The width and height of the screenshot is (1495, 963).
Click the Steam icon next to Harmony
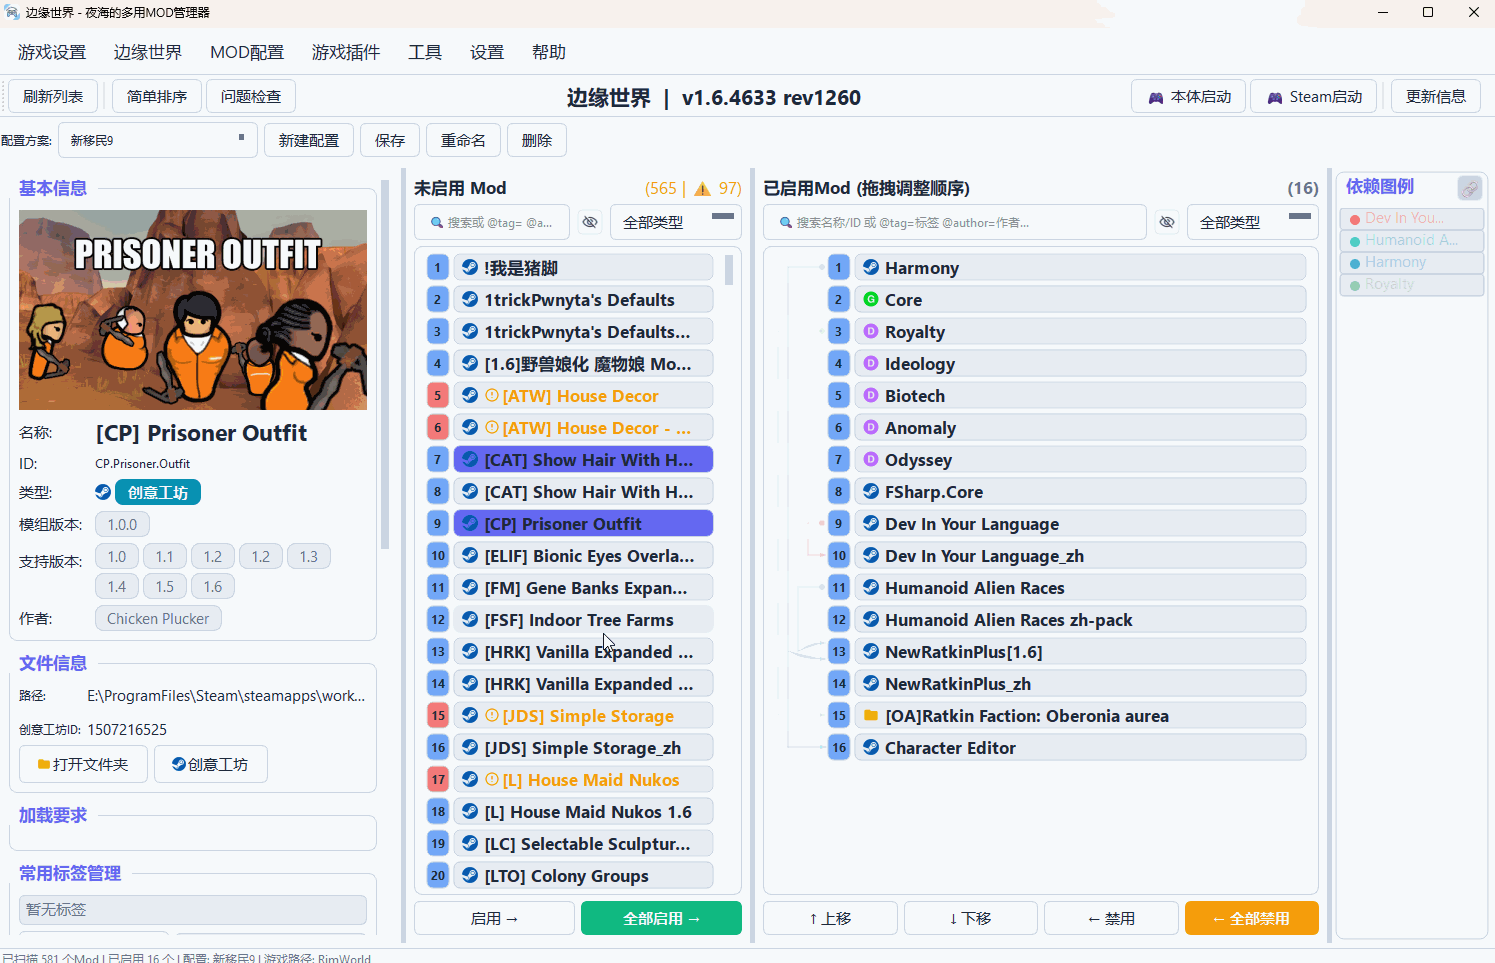[871, 267]
